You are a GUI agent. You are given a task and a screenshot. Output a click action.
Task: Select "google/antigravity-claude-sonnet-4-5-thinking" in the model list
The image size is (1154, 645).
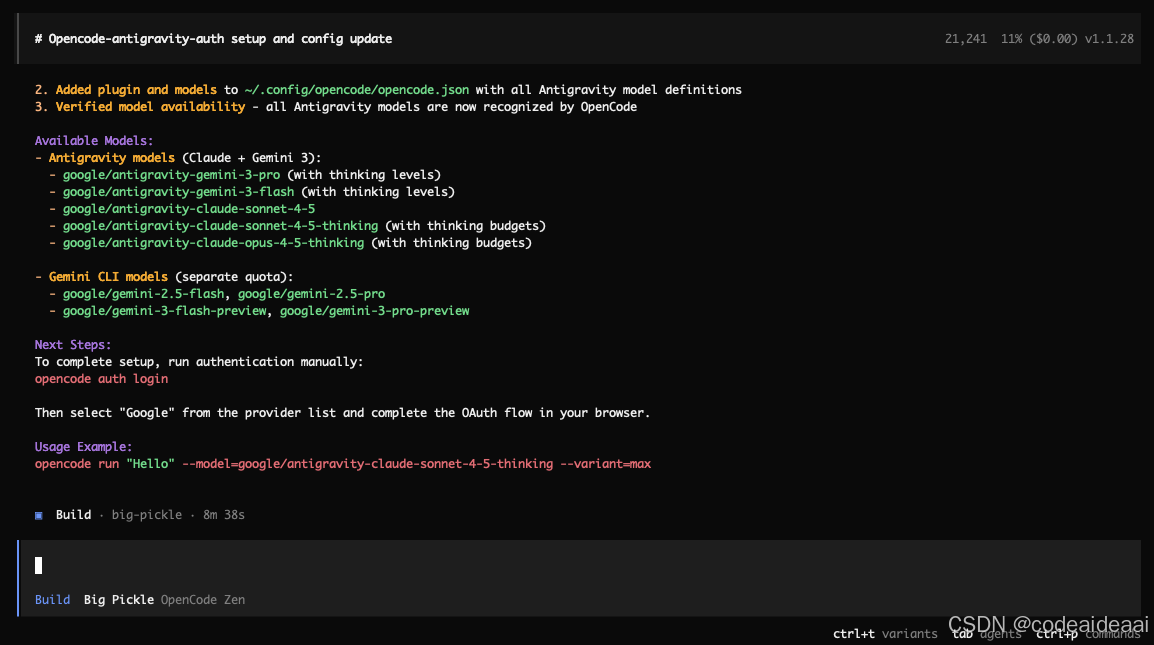tap(220, 225)
